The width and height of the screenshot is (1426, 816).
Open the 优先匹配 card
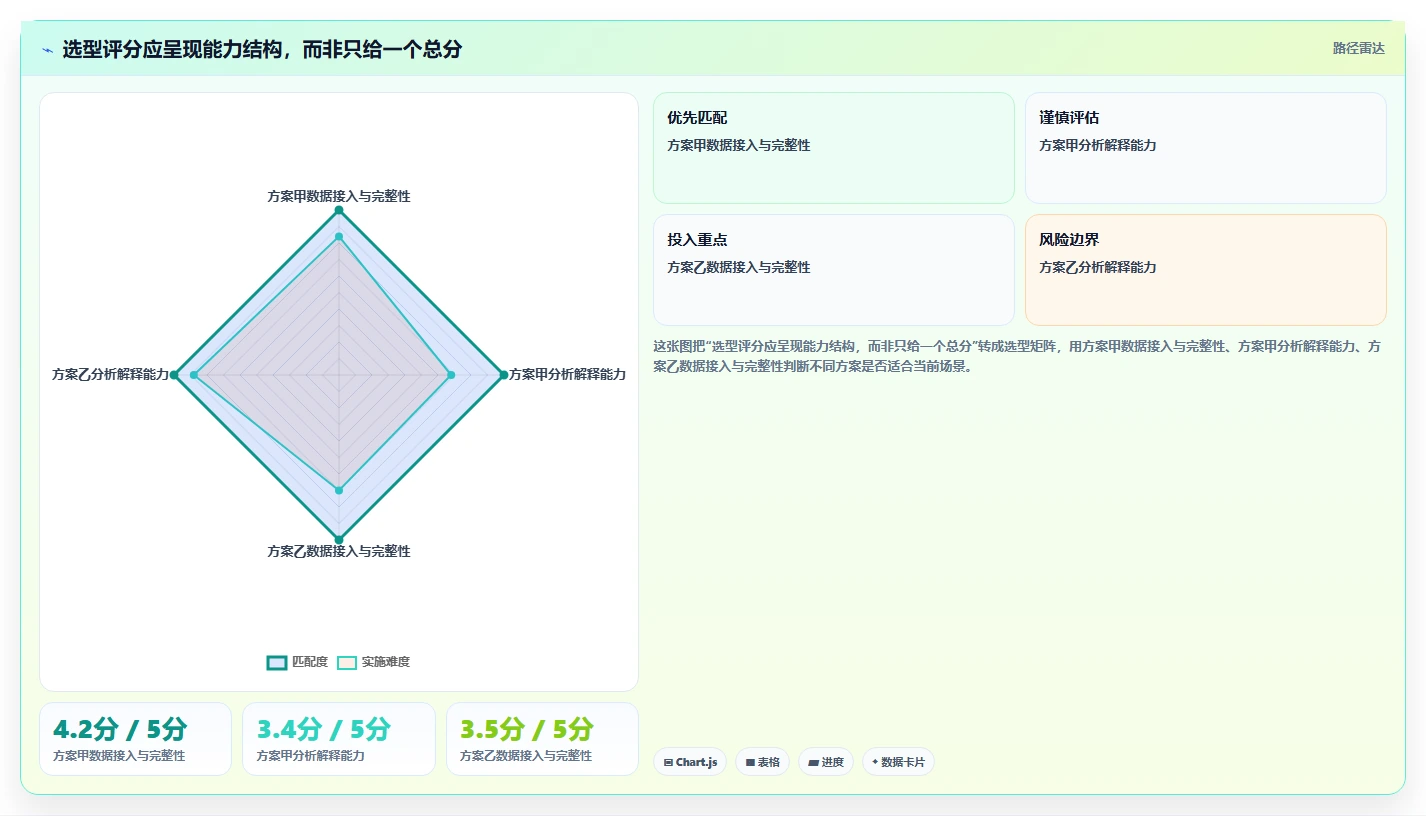tap(833, 148)
